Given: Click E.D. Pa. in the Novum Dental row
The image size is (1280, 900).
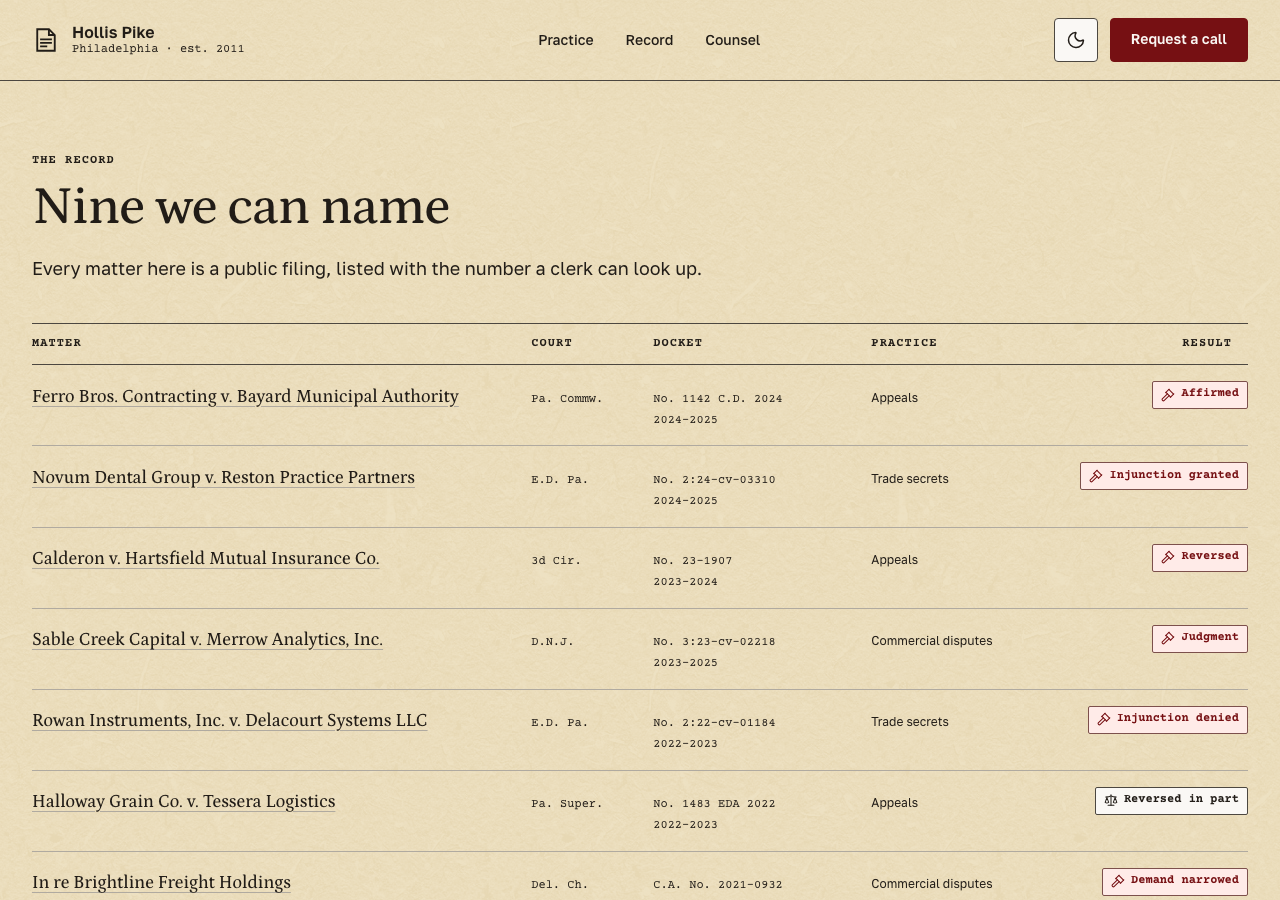Looking at the screenshot, I should [x=560, y=479].
